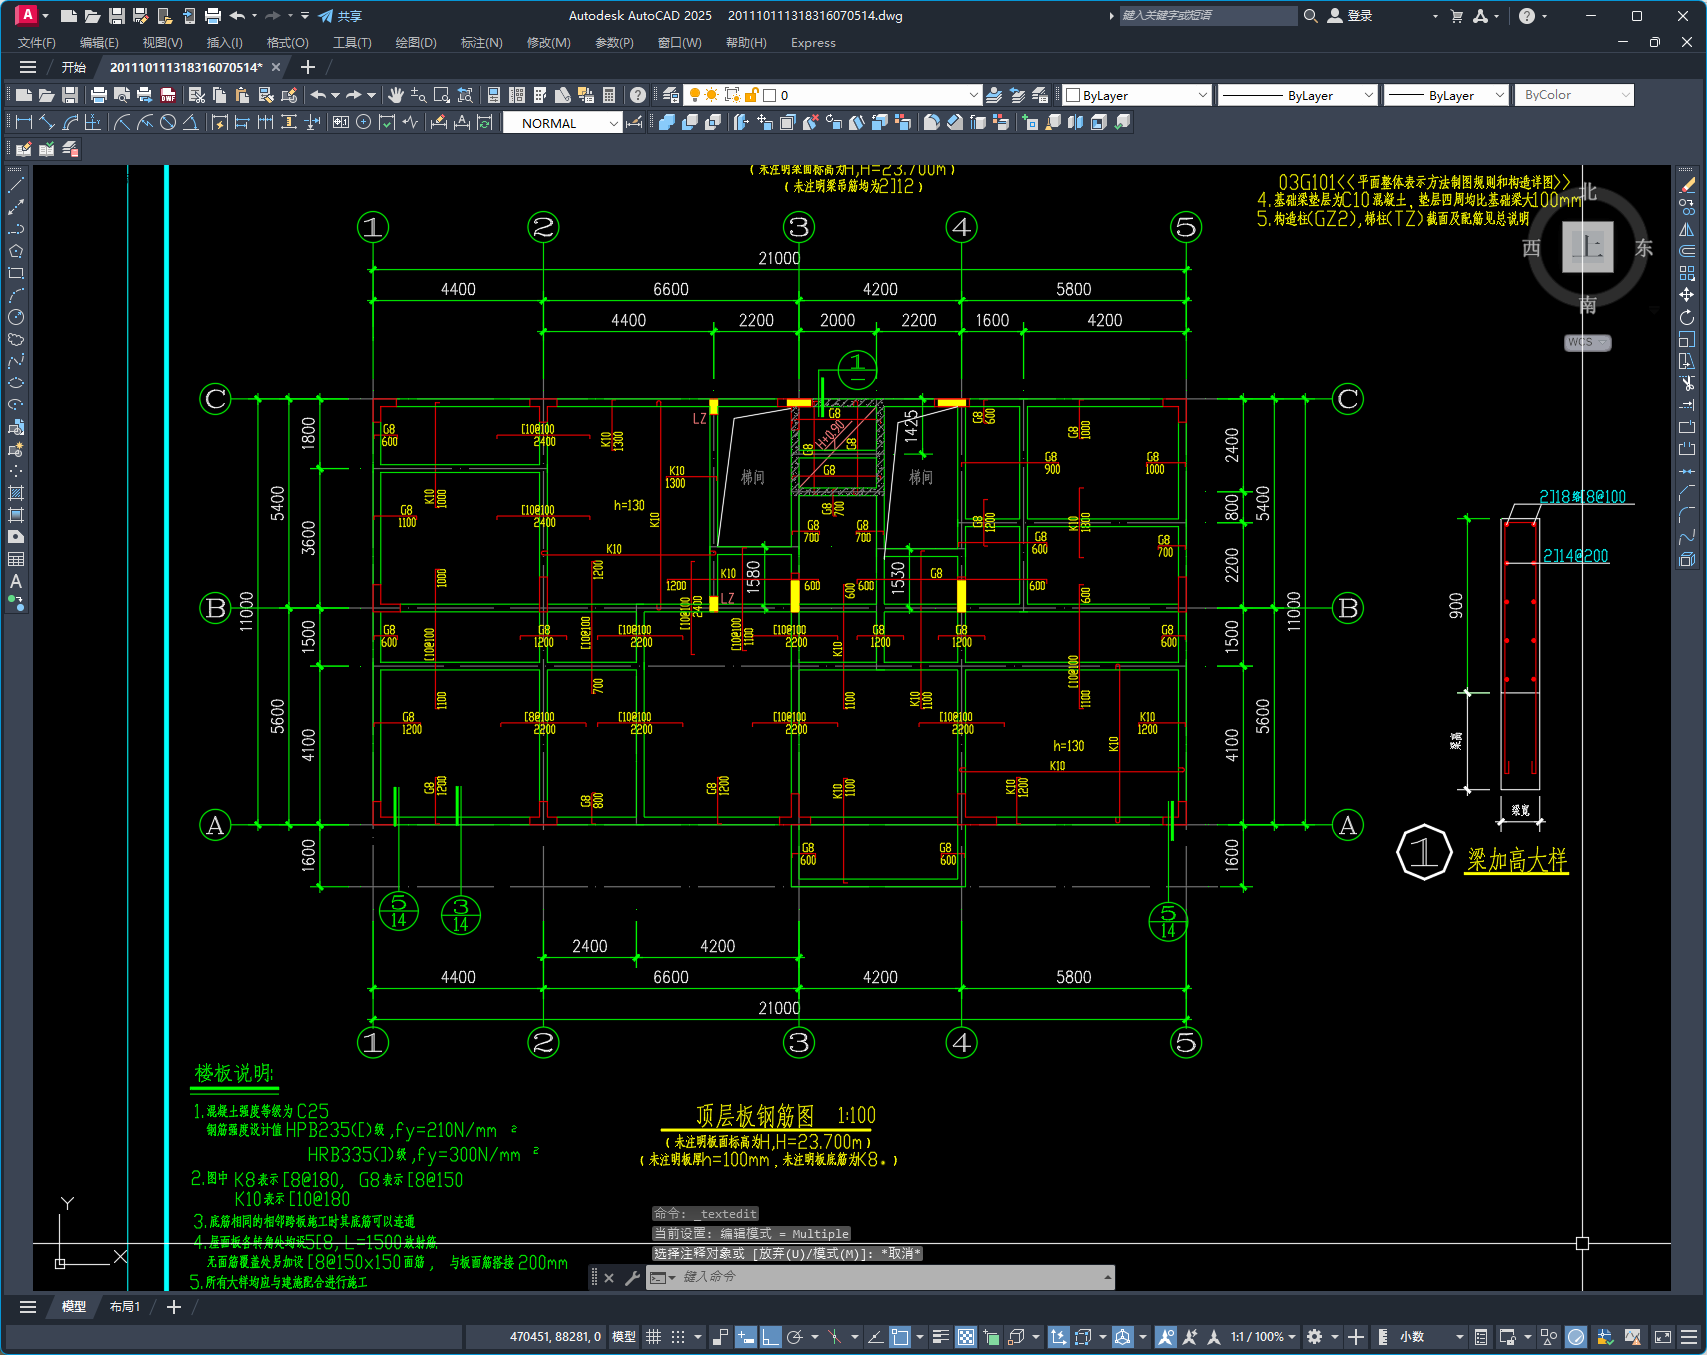Open the Layer Properties Manager icon

click(671, 95)
